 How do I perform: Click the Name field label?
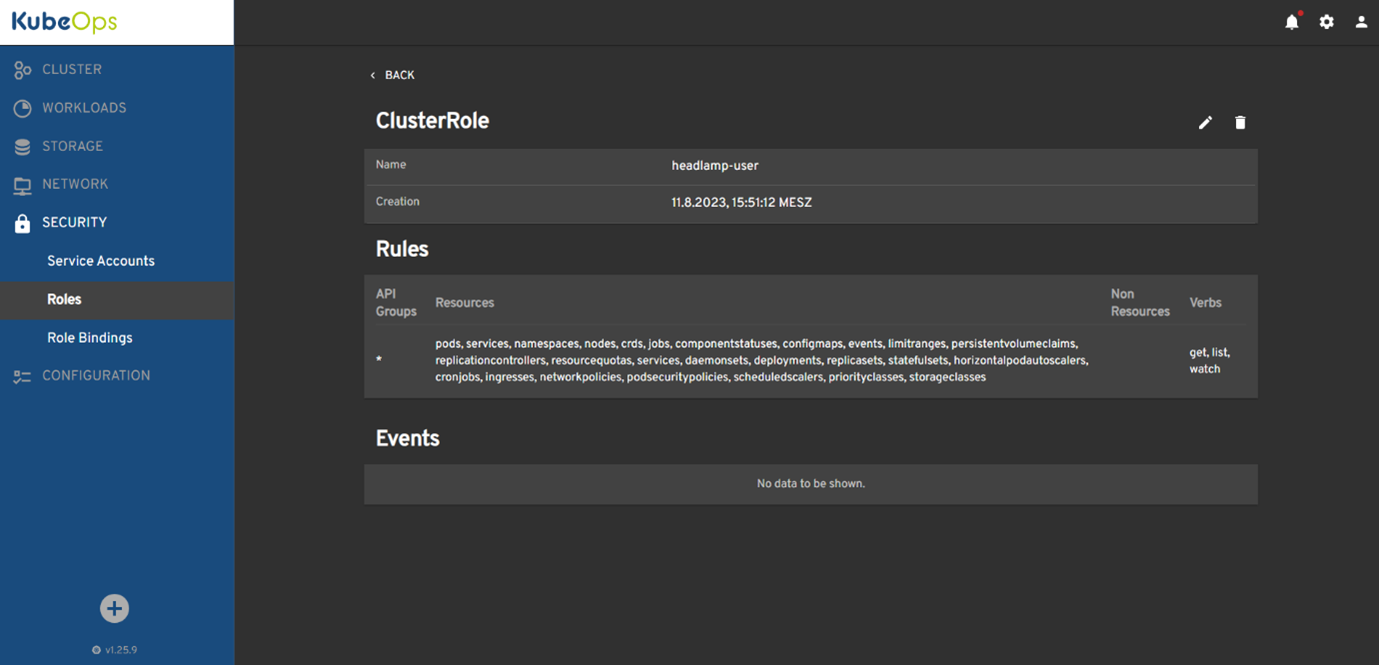pos(391,164)
